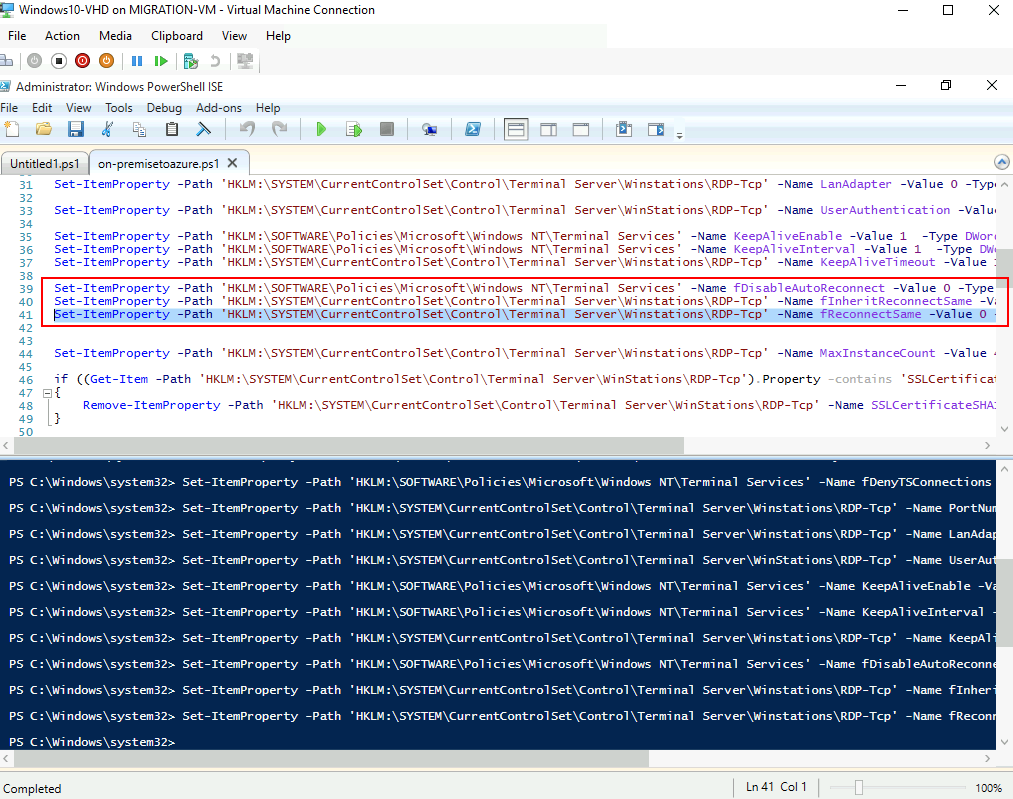
Task: Open the Tools menu in PowerShell ISE
Action: [119, 108]
